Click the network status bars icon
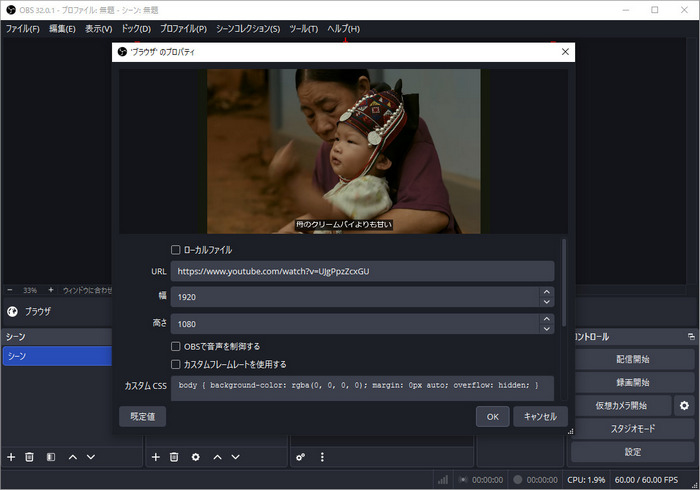700x490 pixels. point(443,480)
